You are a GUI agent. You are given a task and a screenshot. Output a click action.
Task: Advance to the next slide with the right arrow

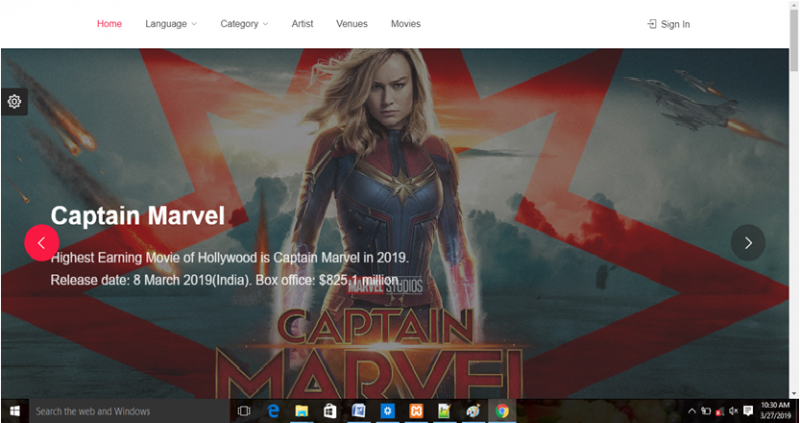[x=748, y=243]
